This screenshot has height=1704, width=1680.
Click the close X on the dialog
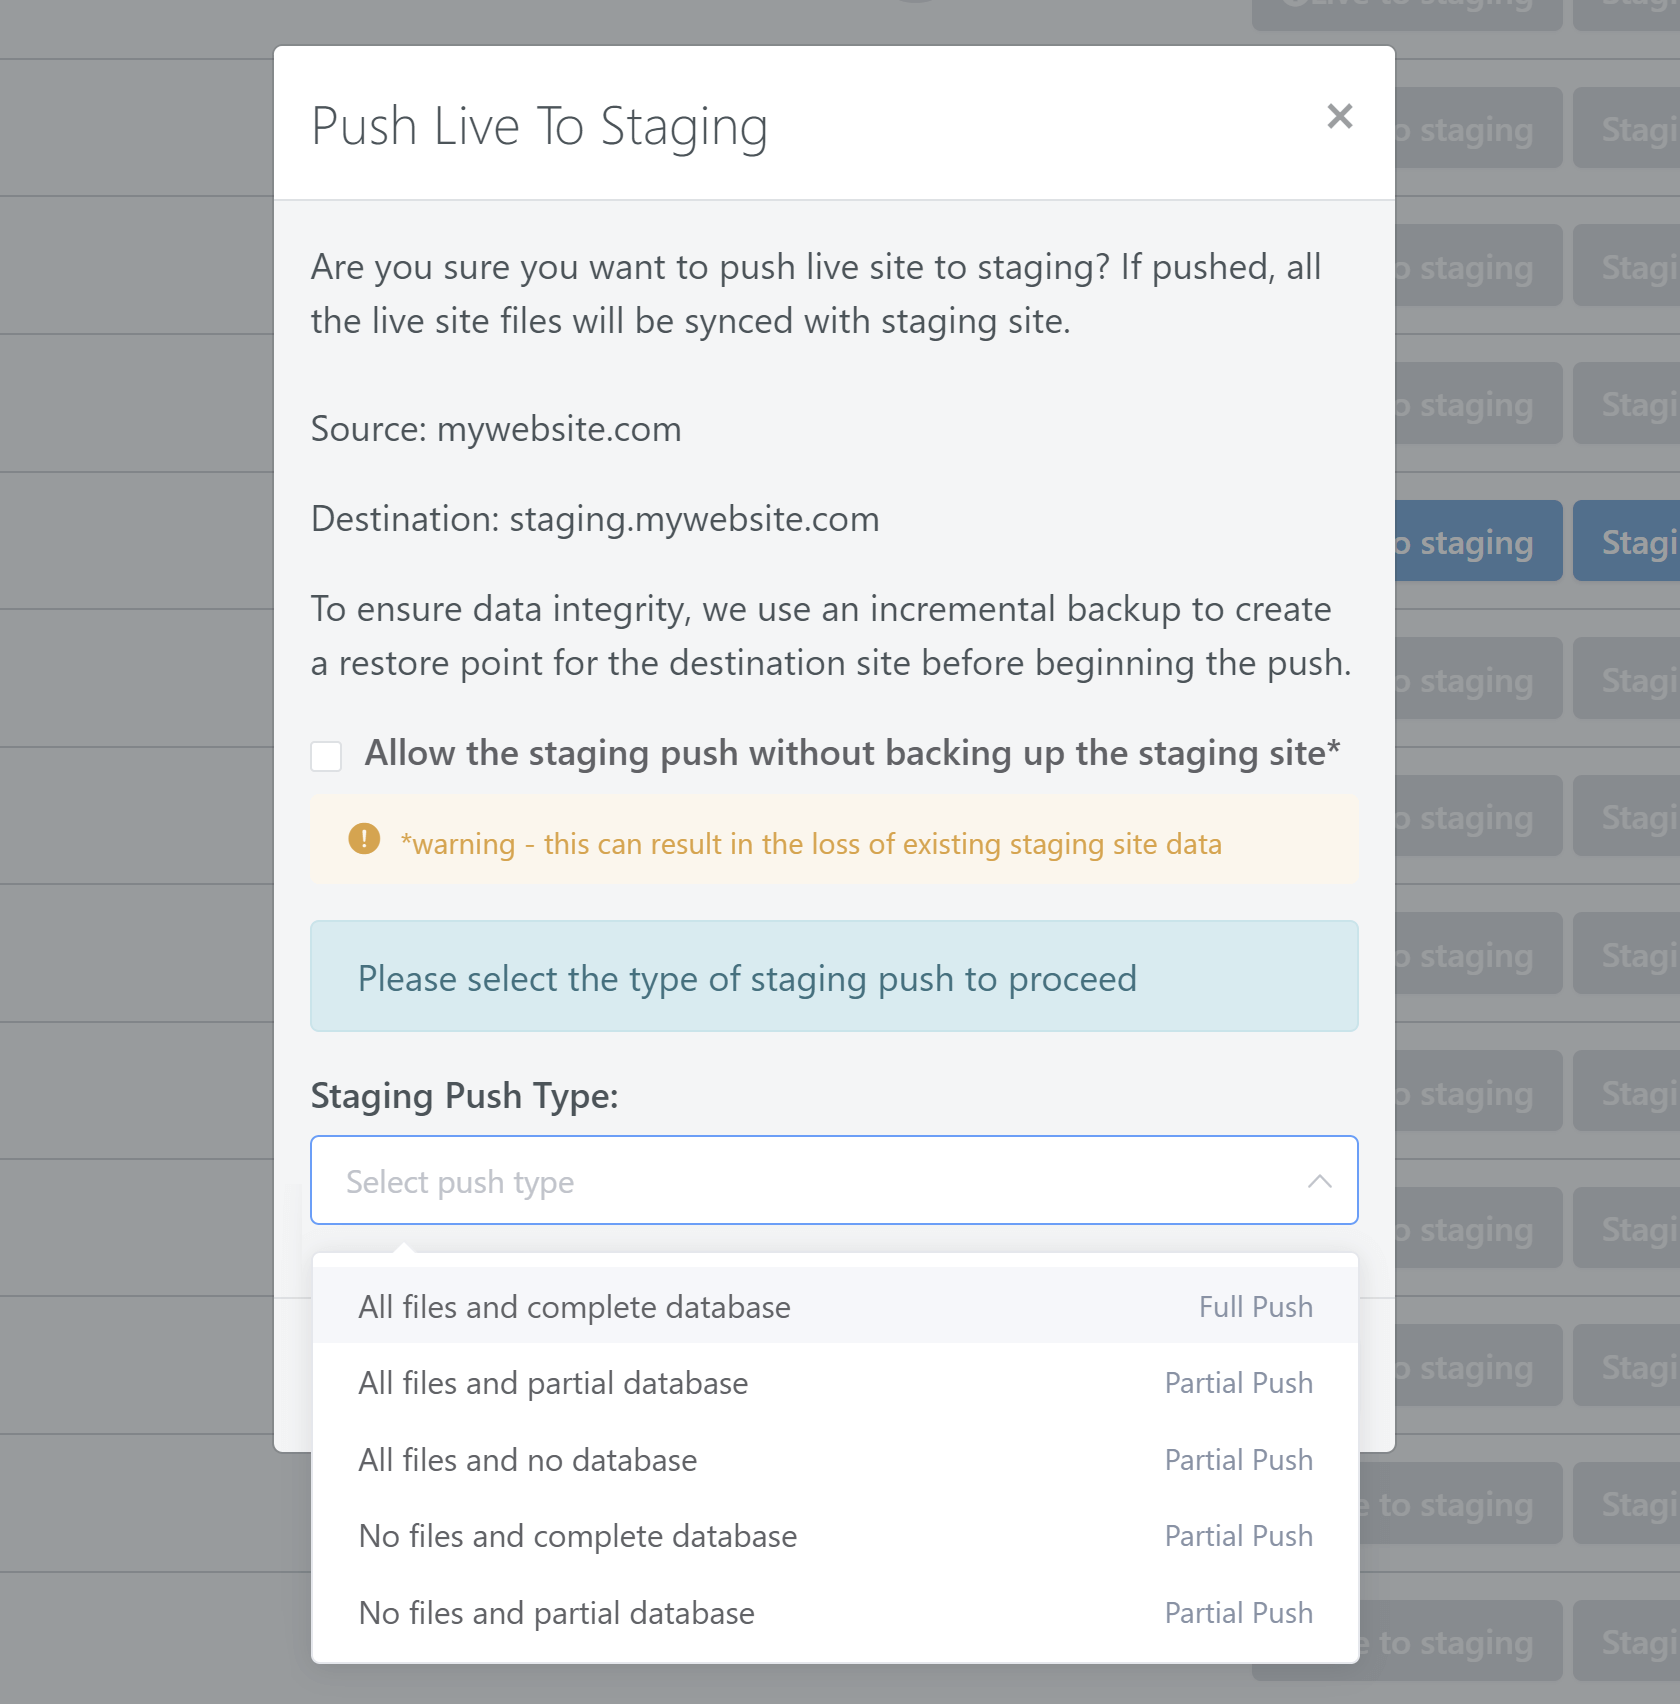point(1340,117)
